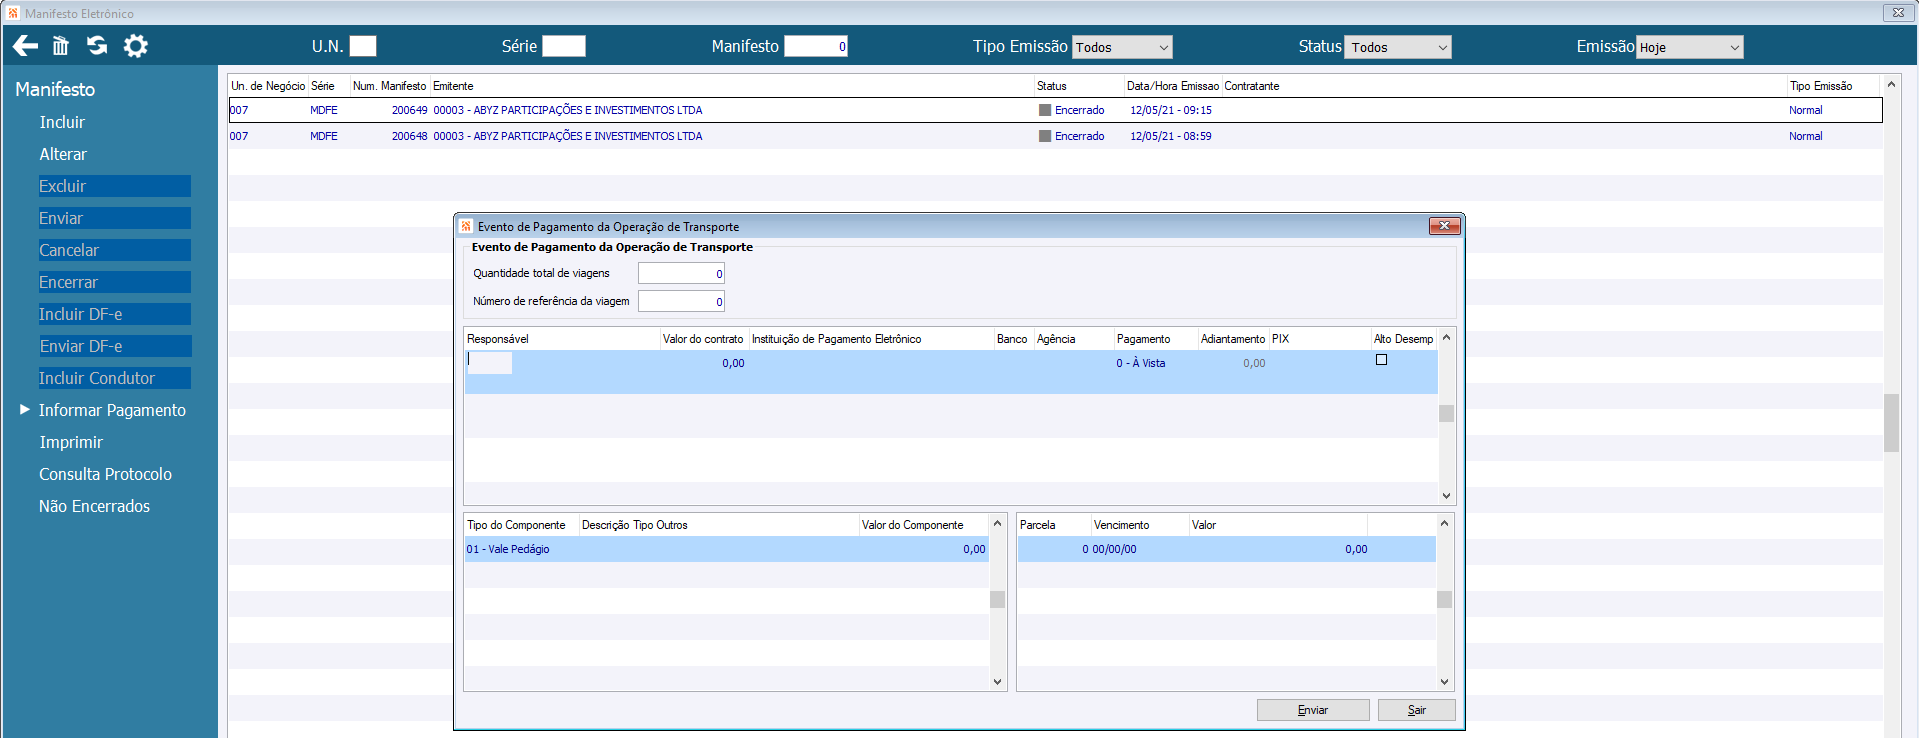
Task: Select manifest row 200648
Action: 1055,136
